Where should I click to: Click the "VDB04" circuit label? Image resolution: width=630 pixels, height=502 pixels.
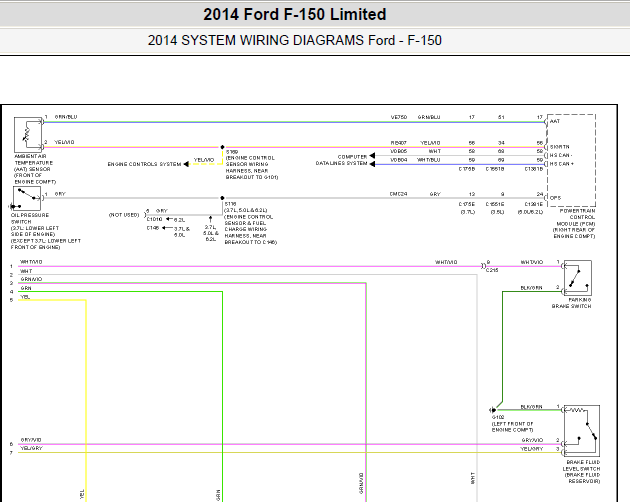[x=399, y=160]
